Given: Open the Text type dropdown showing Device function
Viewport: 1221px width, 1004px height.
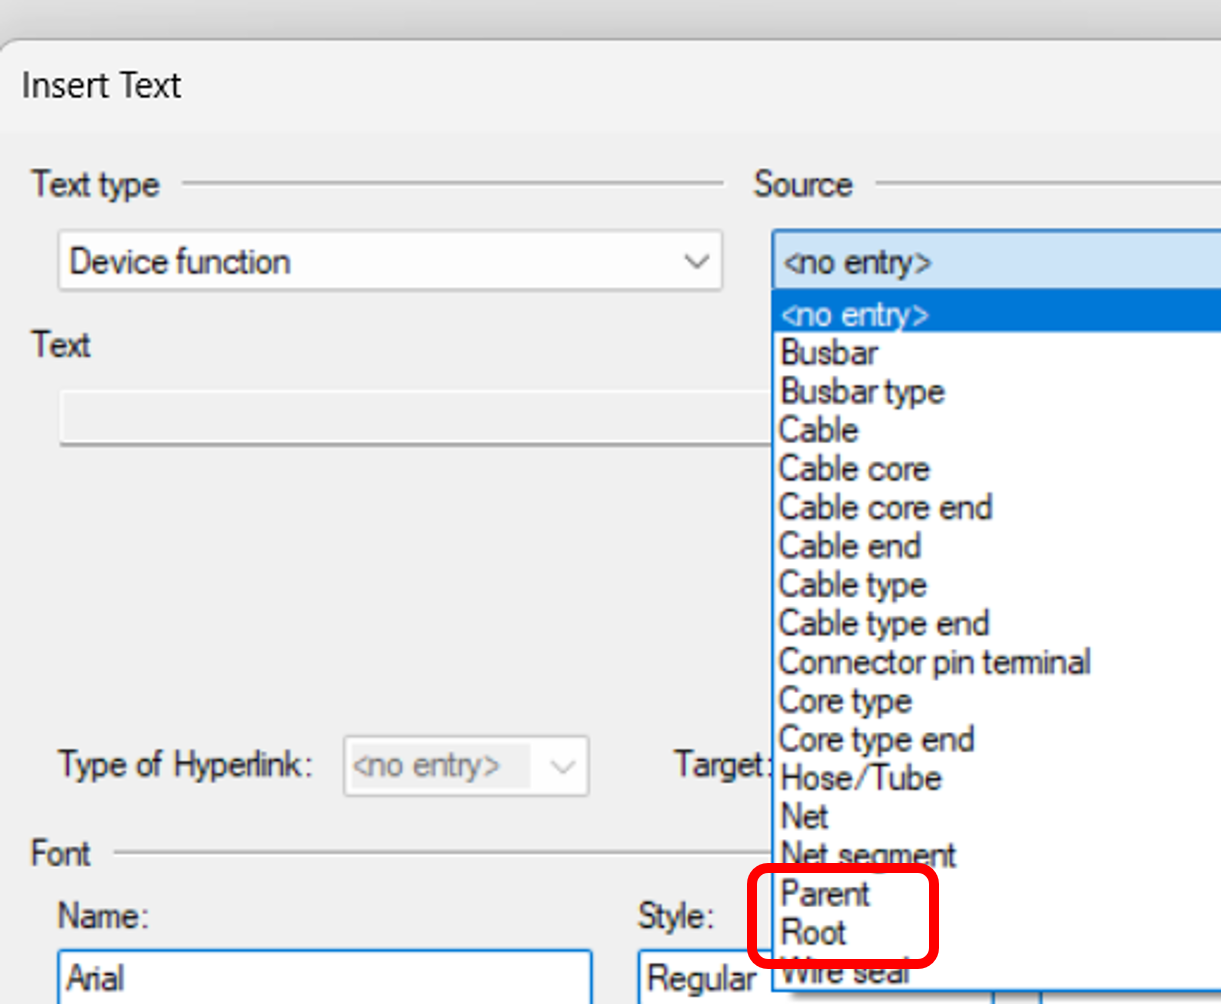Looking at the screenshot, I should tap(390, 262).
